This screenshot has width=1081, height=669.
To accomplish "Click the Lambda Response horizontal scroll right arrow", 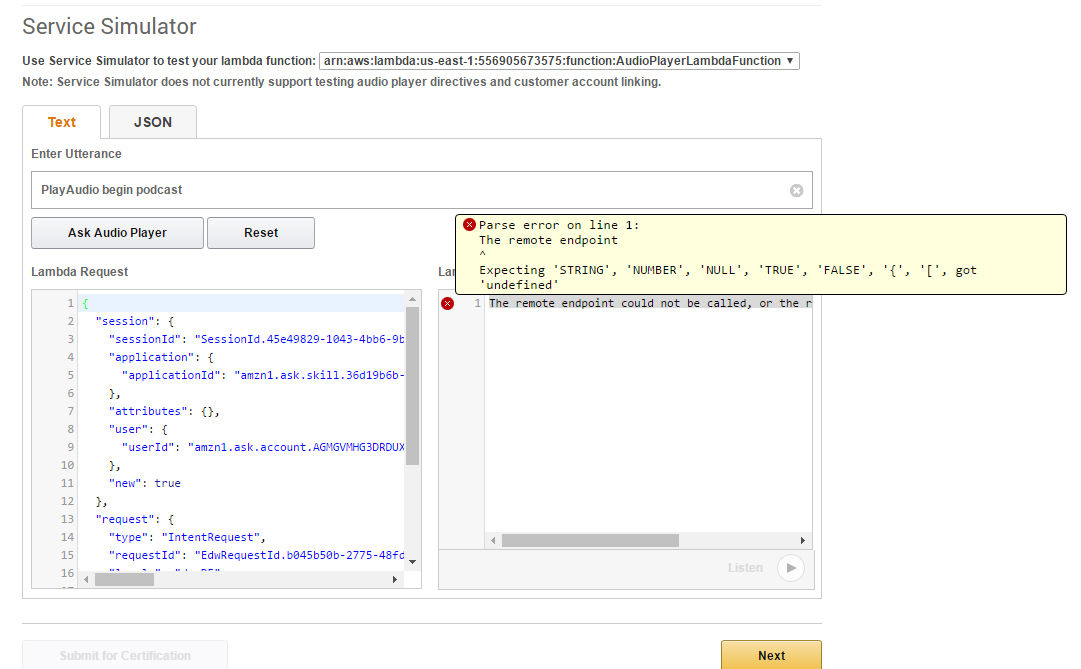I will click(803, 540).
